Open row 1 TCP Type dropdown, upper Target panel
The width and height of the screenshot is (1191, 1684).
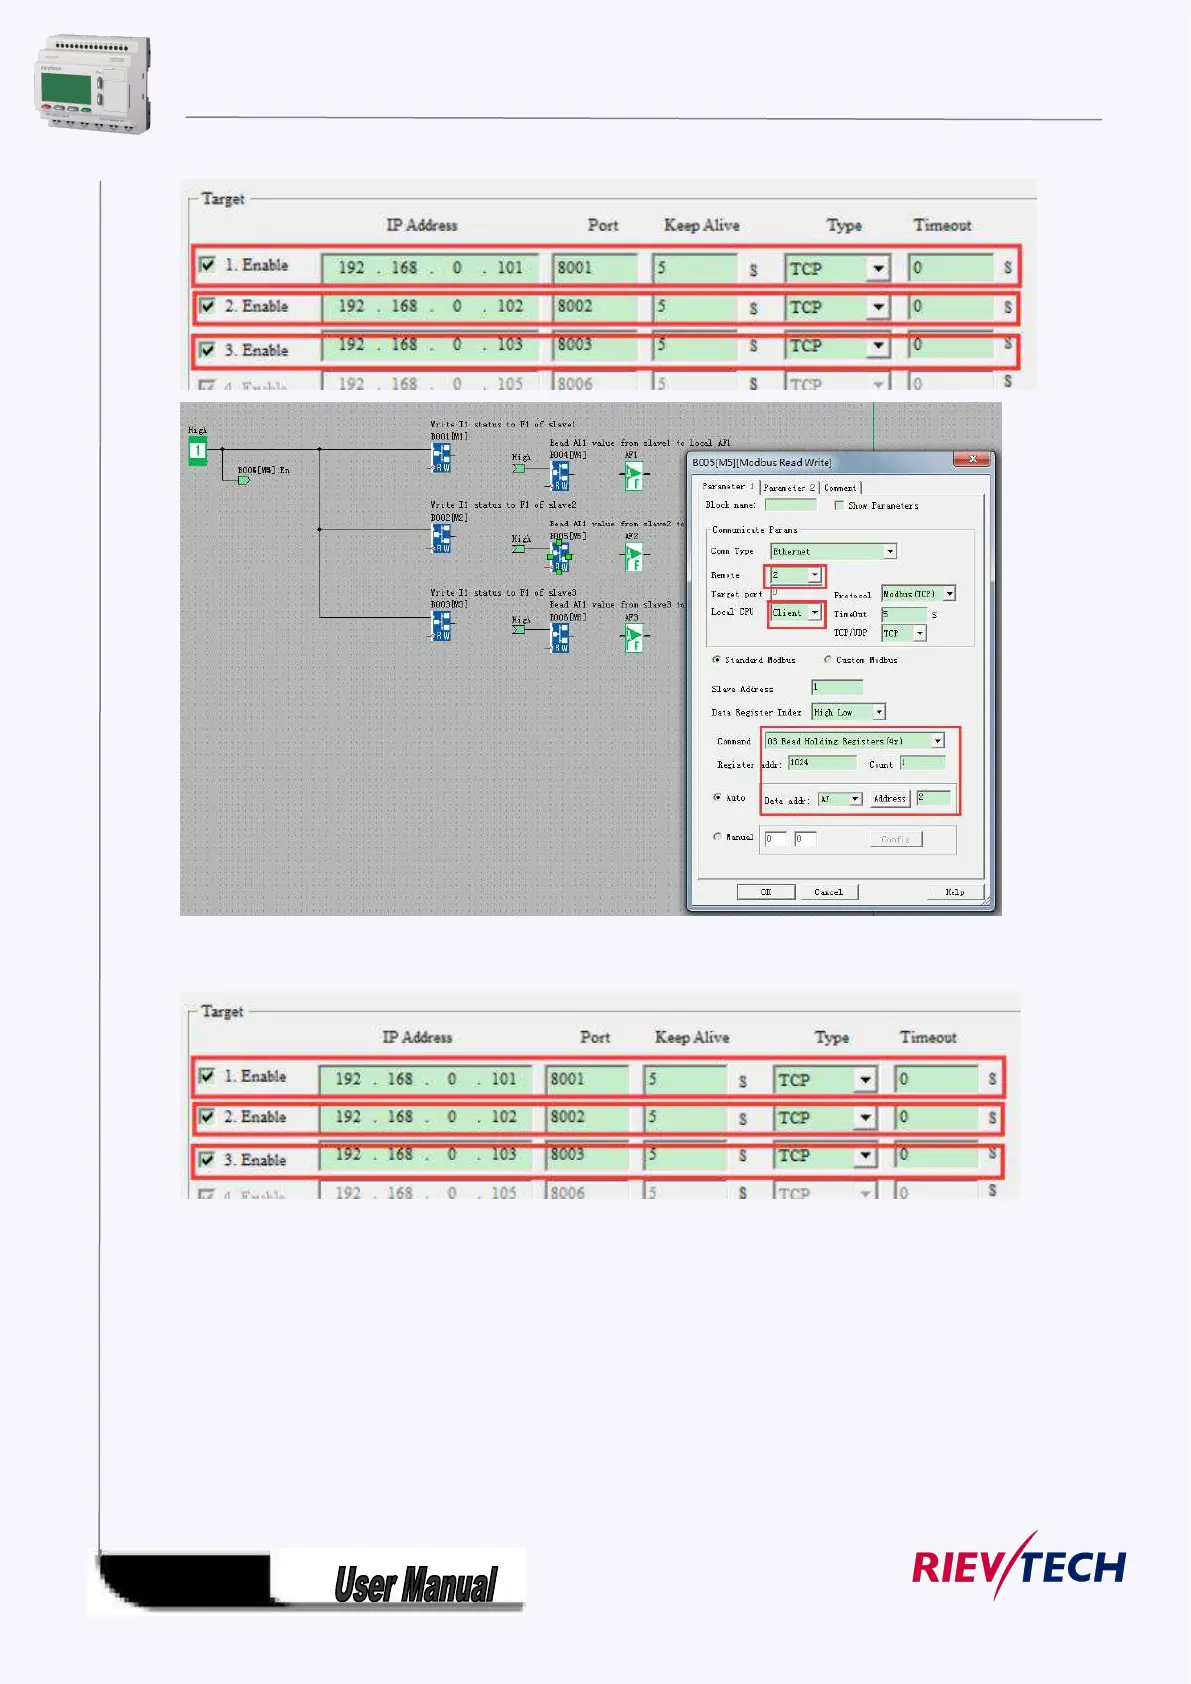coord(838,268)
